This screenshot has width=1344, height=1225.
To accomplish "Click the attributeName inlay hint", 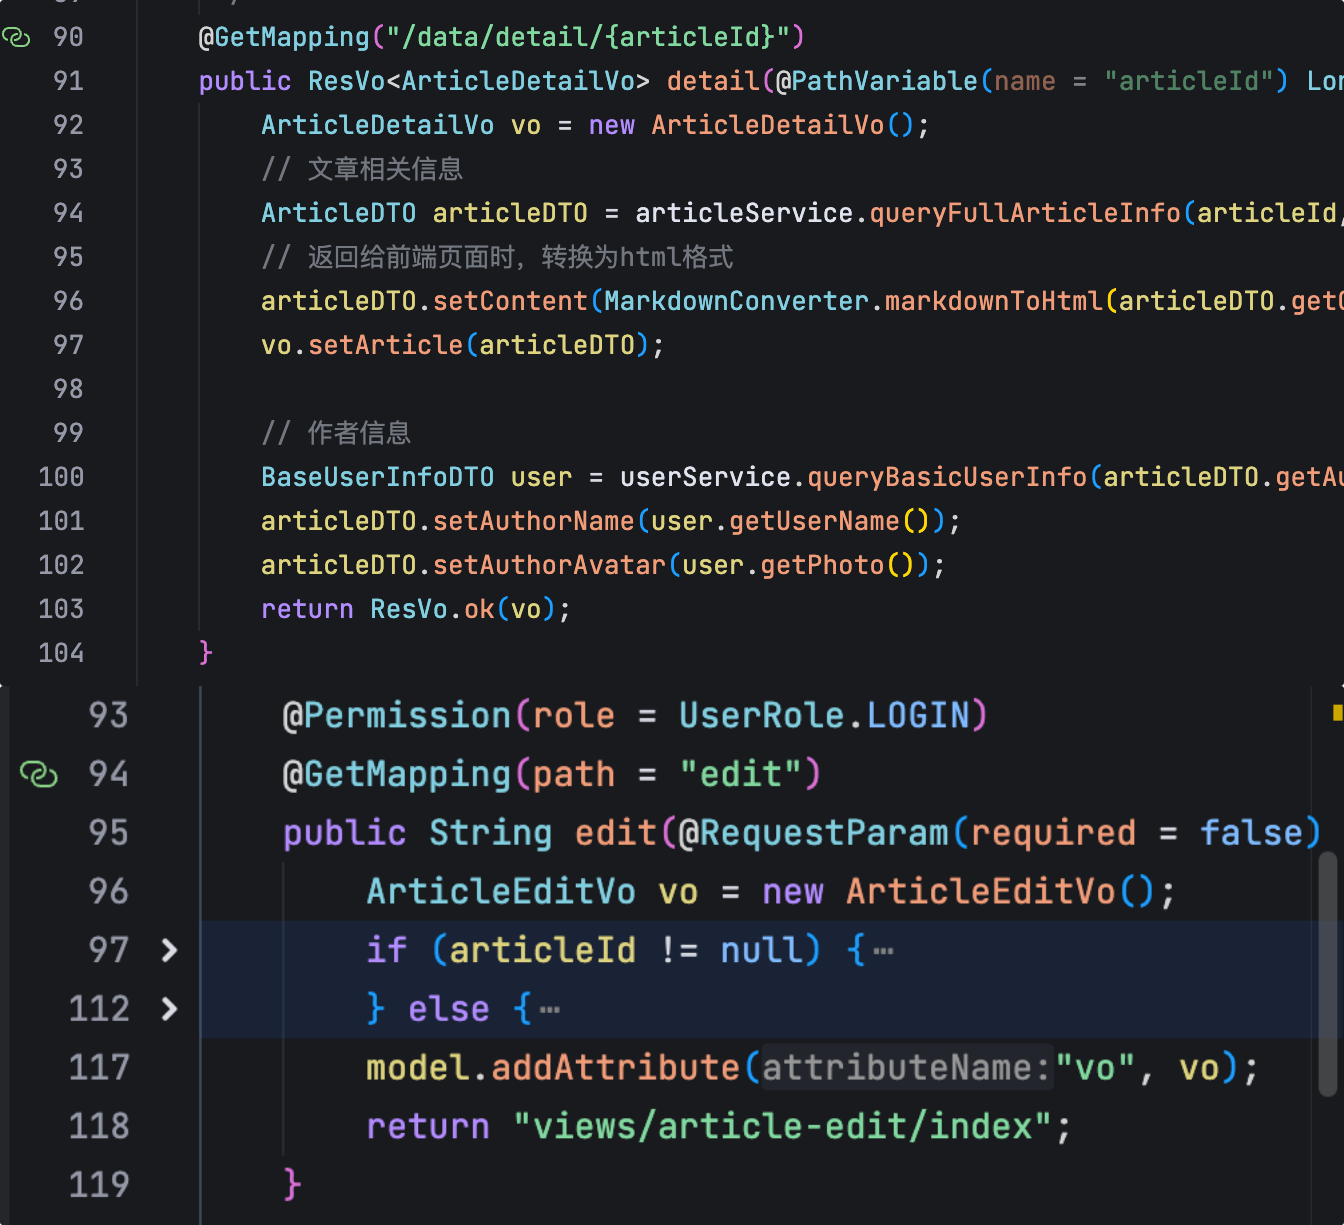I will [906, 1068].
